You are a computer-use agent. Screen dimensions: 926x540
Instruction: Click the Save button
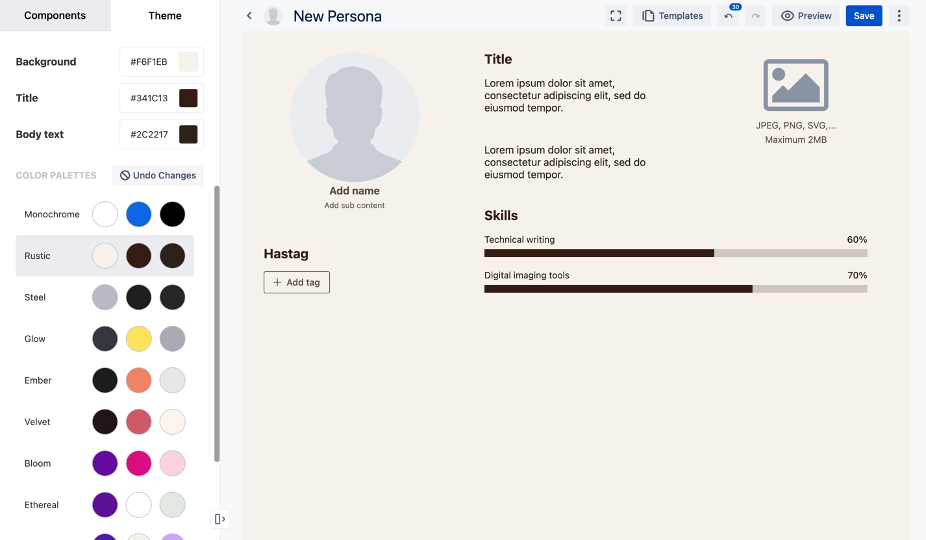[x=863, y=16]
